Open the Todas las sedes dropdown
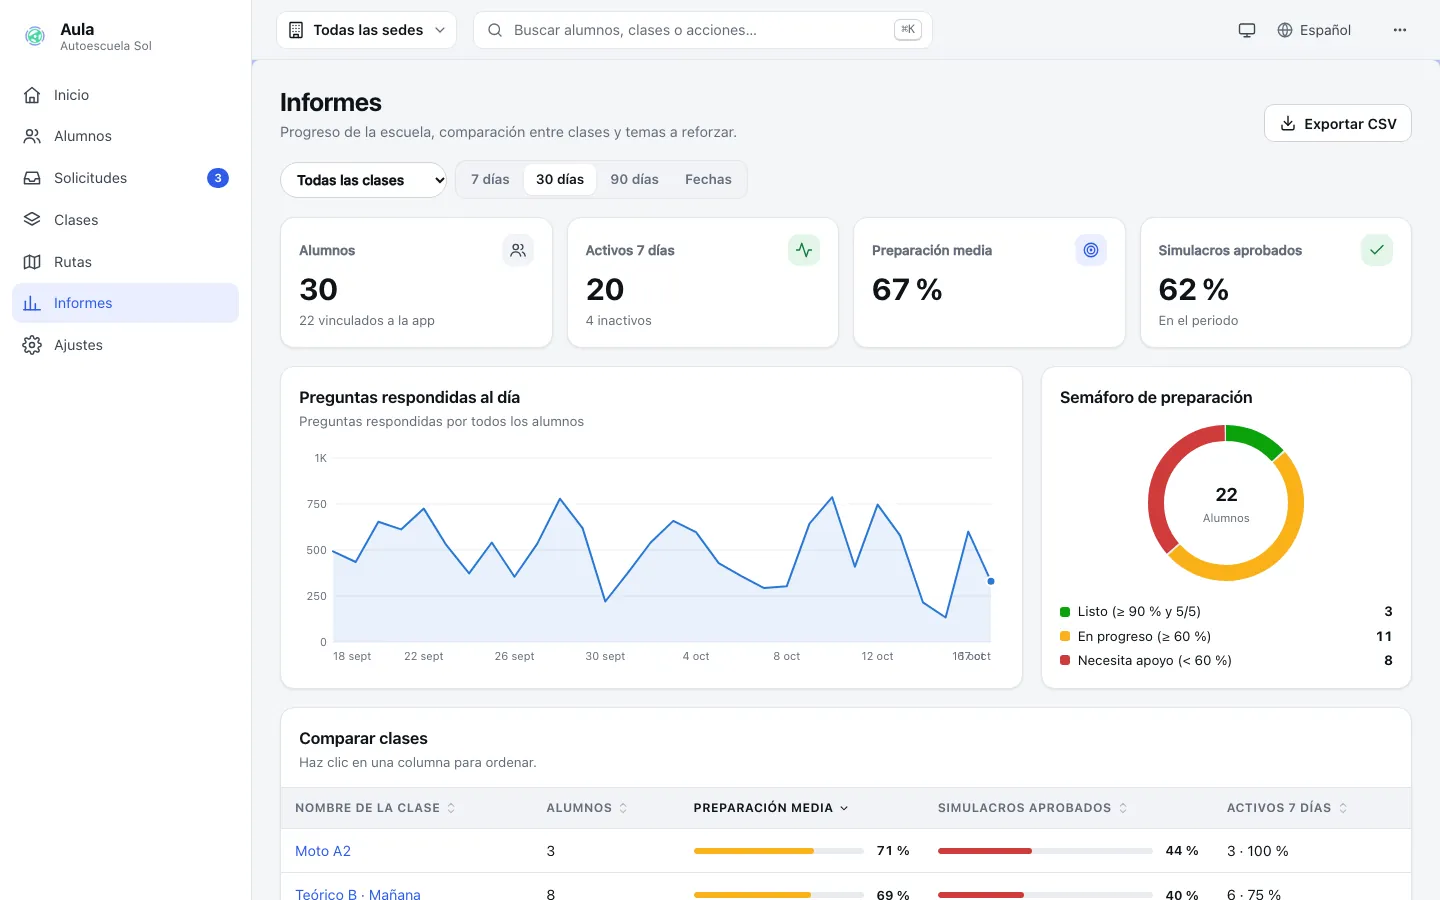Viewport: 1440px width, 900px height. click(366, 30)
